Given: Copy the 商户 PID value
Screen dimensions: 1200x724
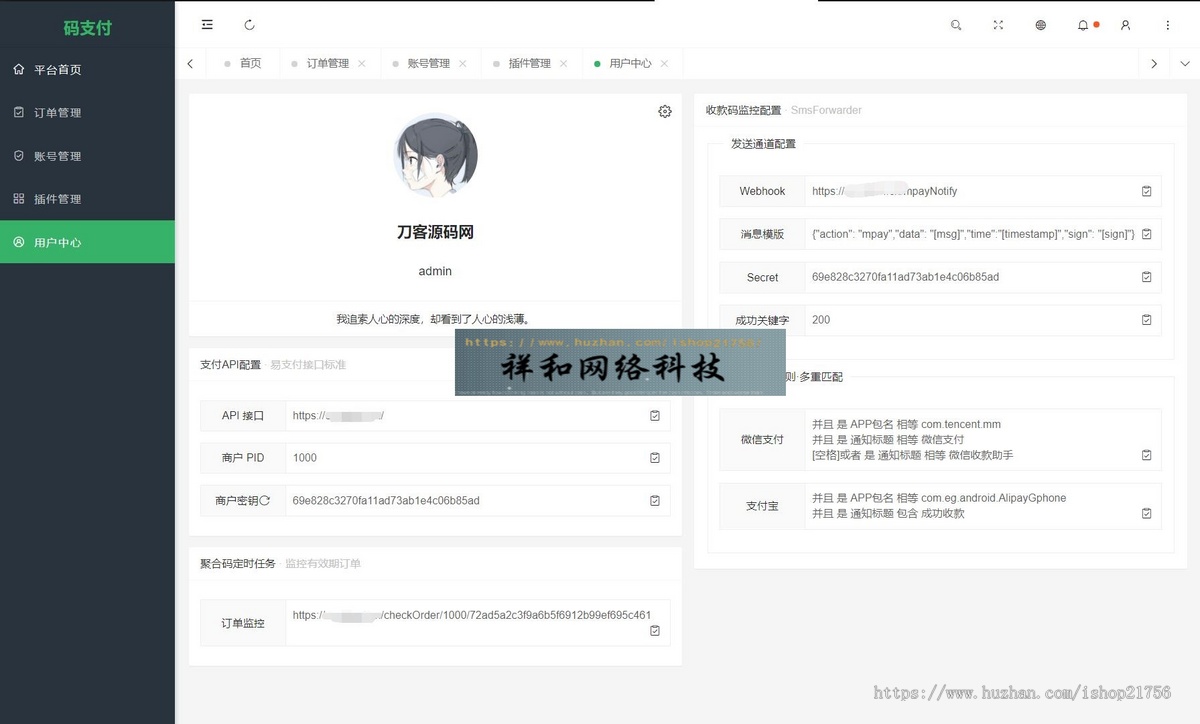Looking at the screenshot, I should 655,457.
